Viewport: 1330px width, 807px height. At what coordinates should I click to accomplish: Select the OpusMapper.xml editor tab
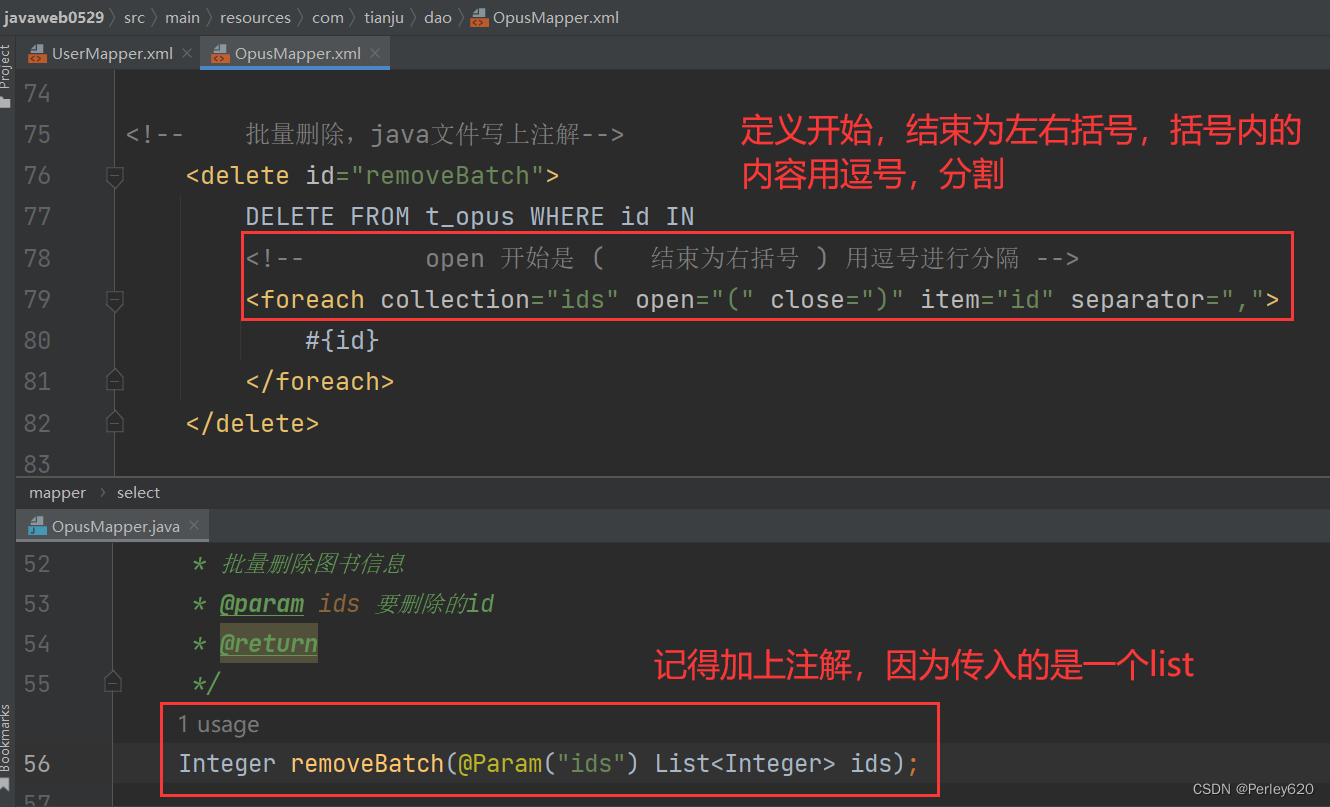tap(295, 53)
